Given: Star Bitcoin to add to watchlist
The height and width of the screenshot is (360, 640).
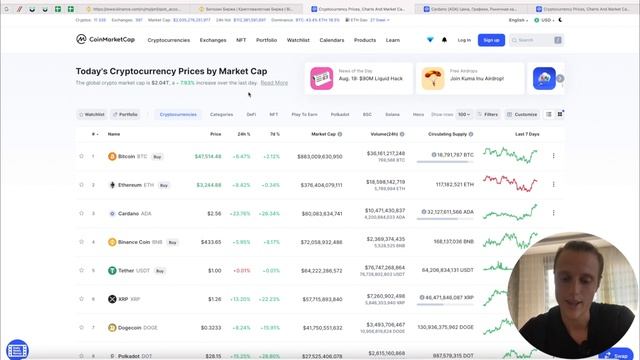Looking at the screenshot, I should click(81, 156).
